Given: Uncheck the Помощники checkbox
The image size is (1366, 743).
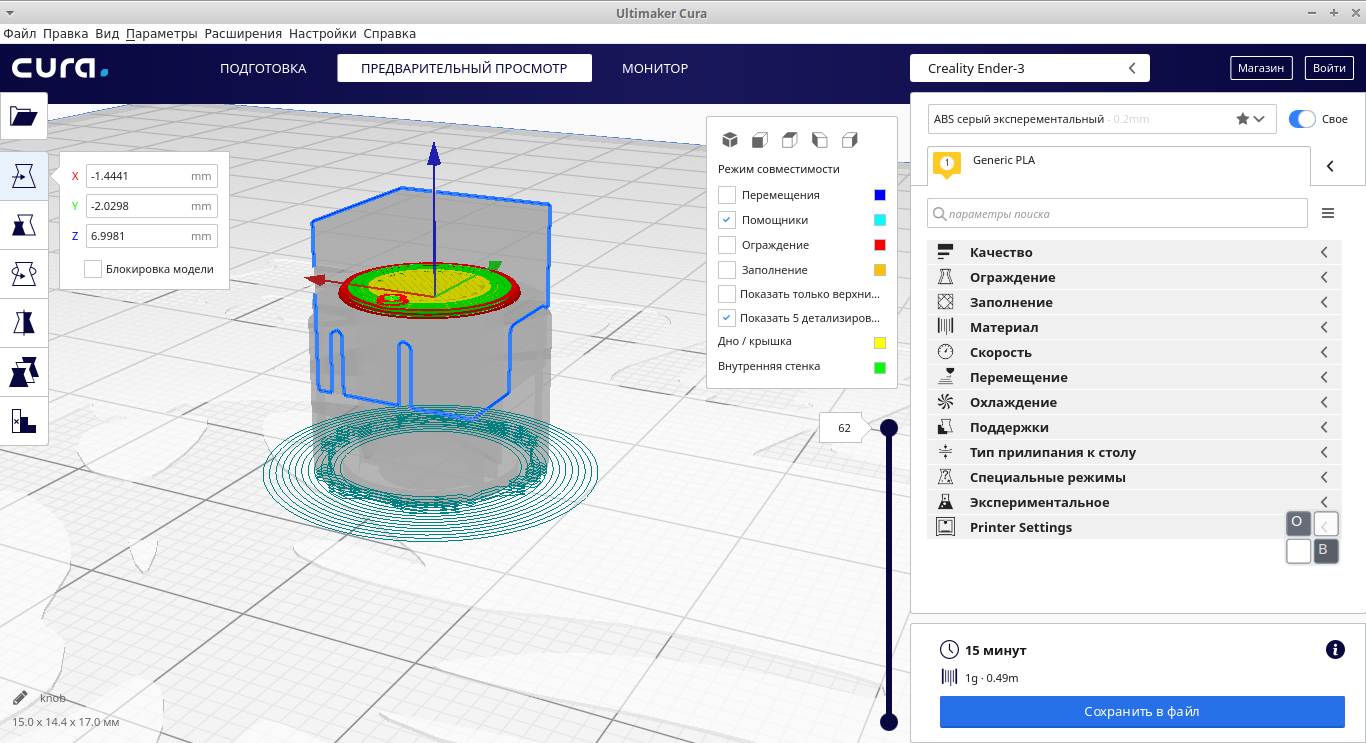Looking at the screenshot, I should [727, 220].
